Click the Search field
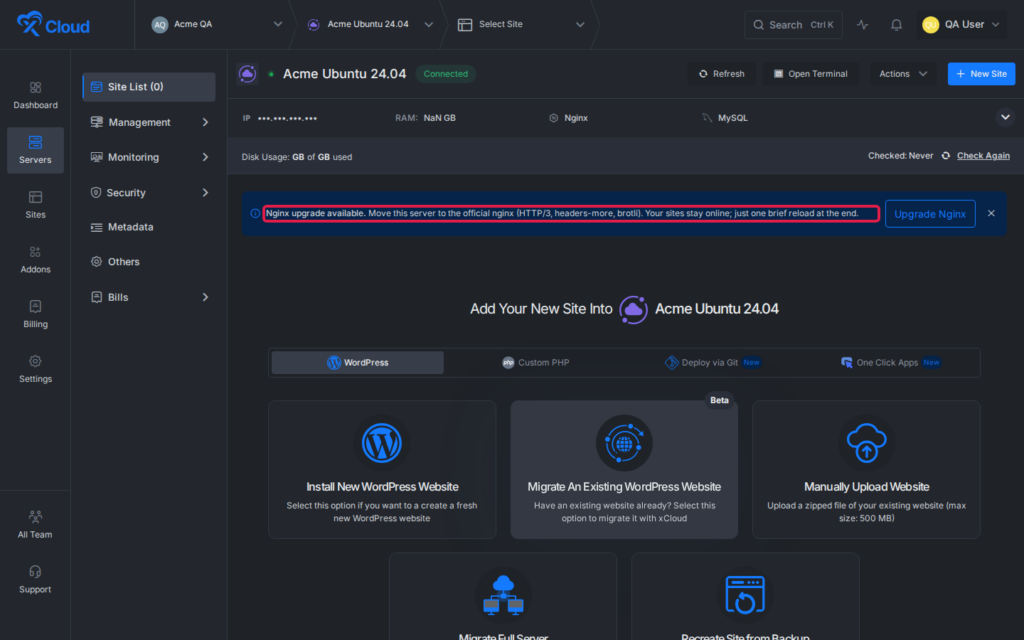The image size is (1024, 640). tap(793, 25)
